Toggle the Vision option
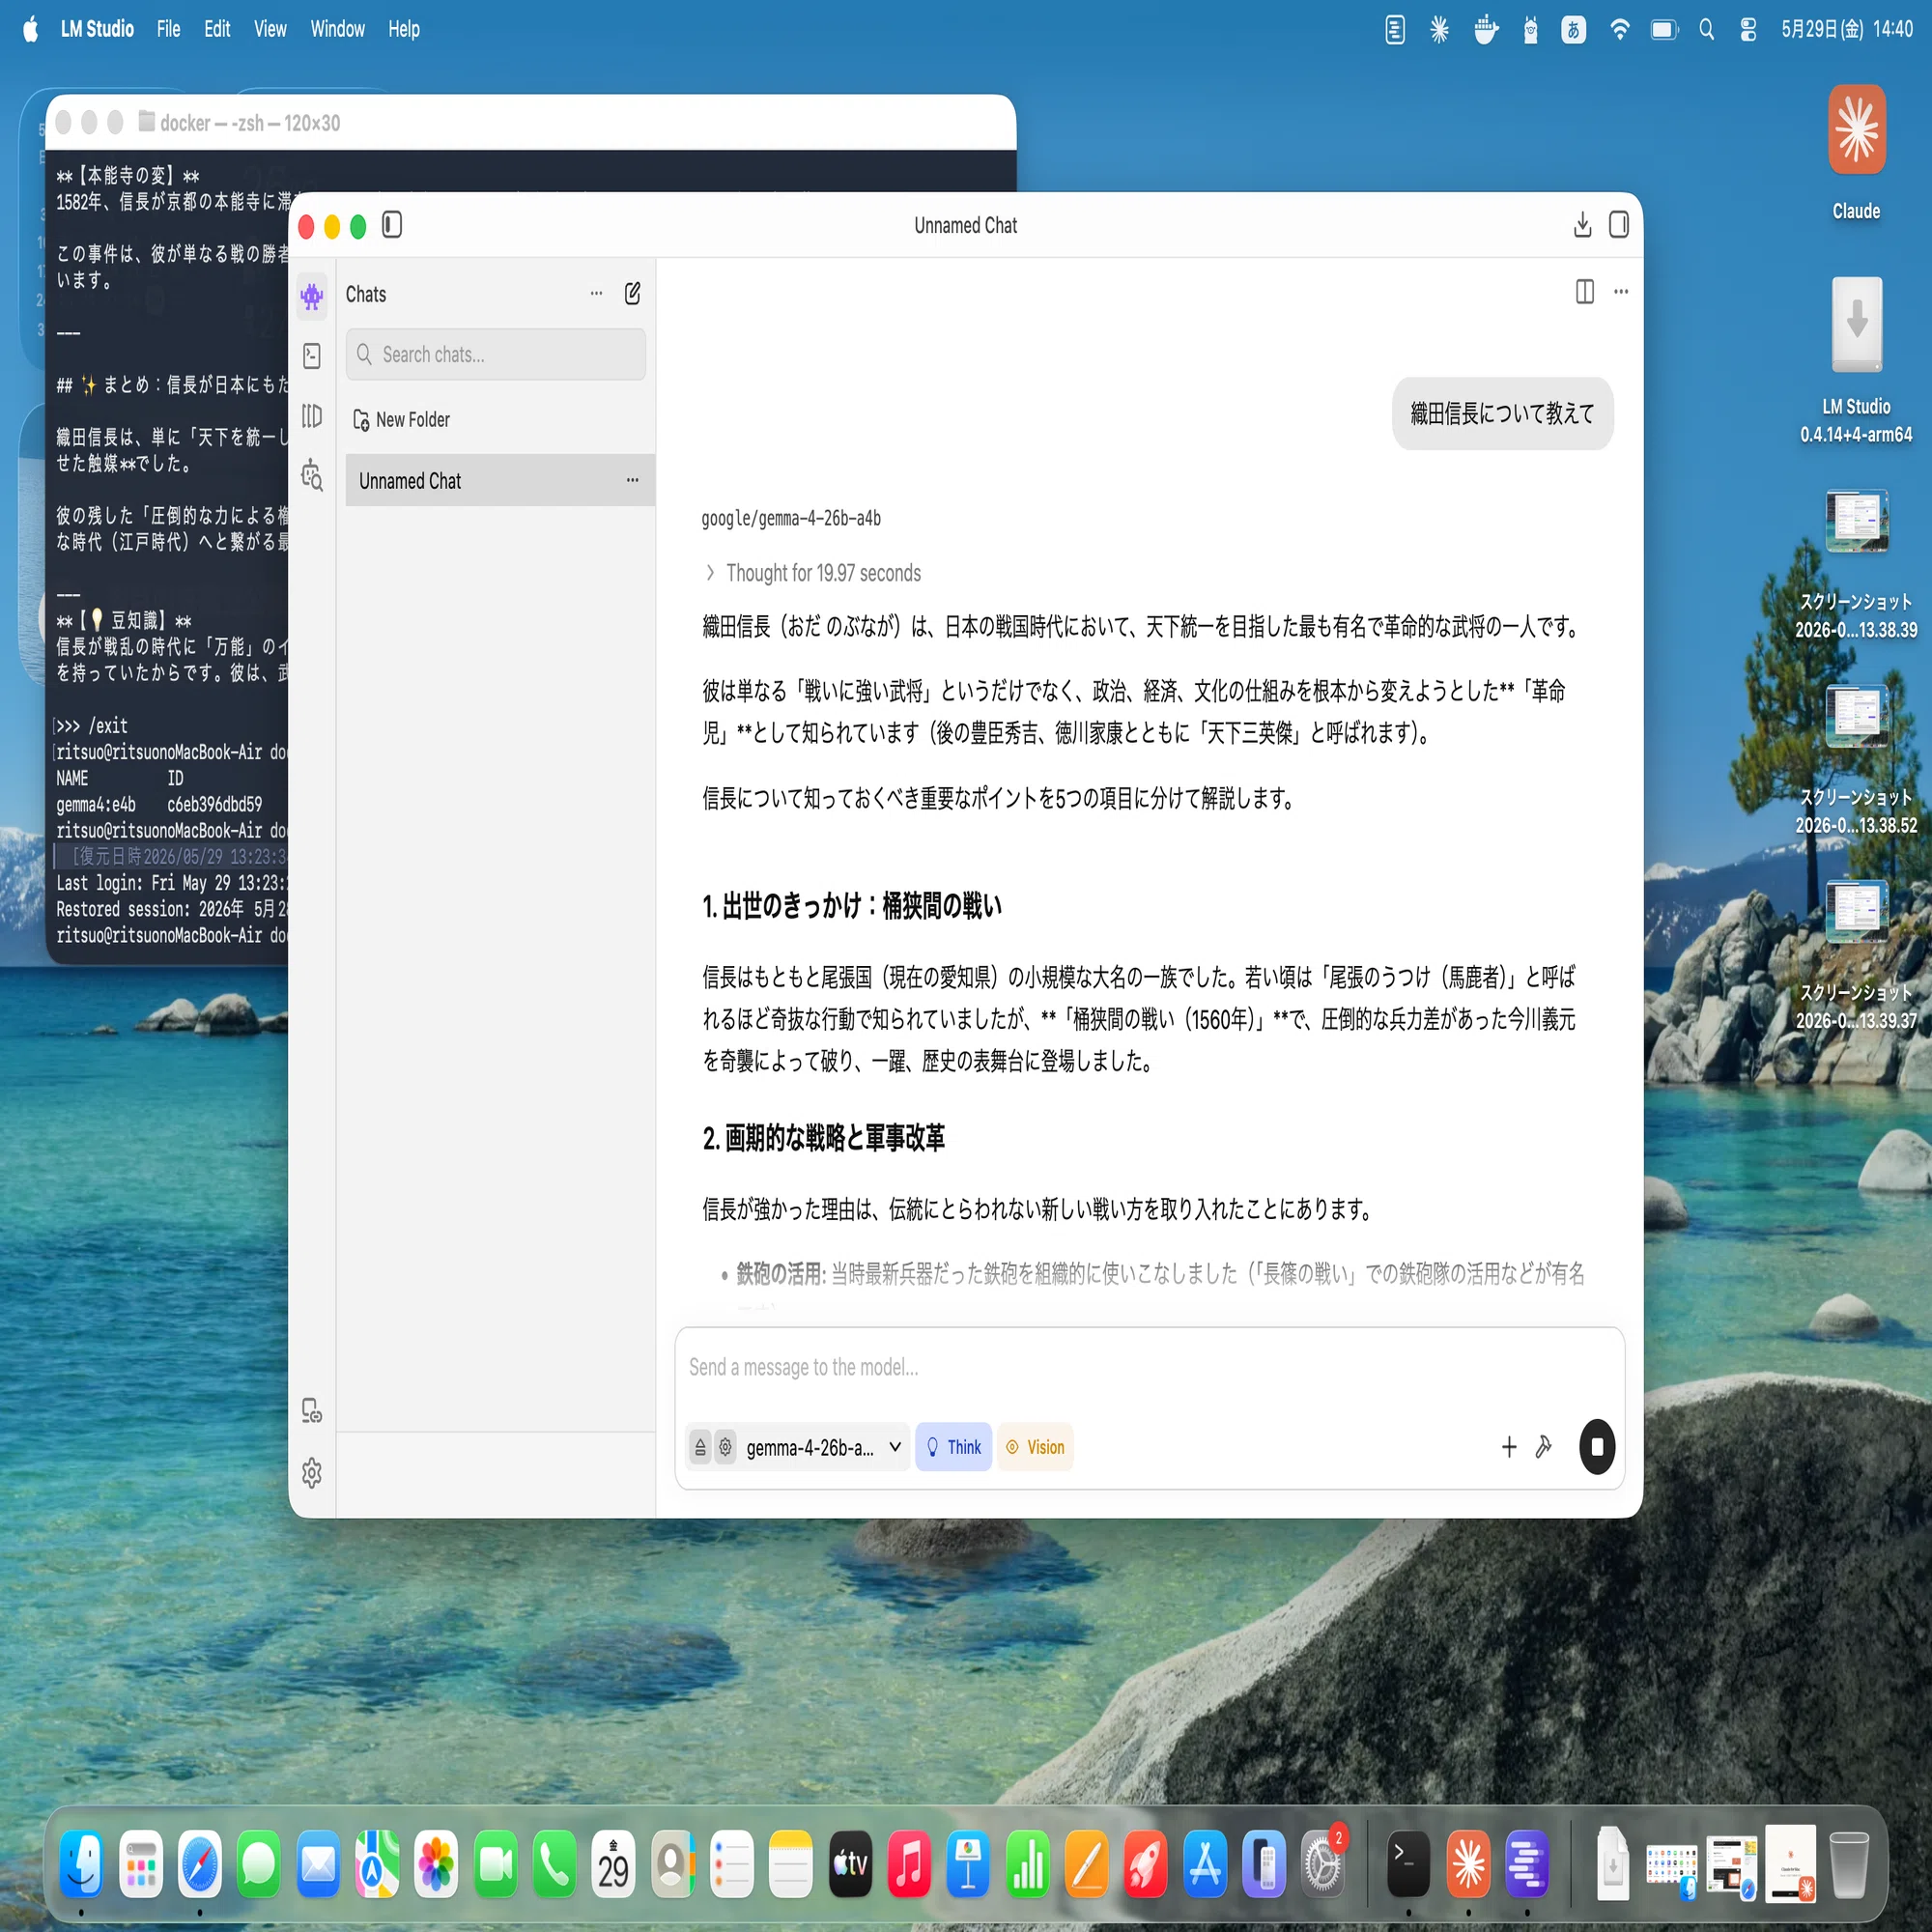 [1035, 1447]
